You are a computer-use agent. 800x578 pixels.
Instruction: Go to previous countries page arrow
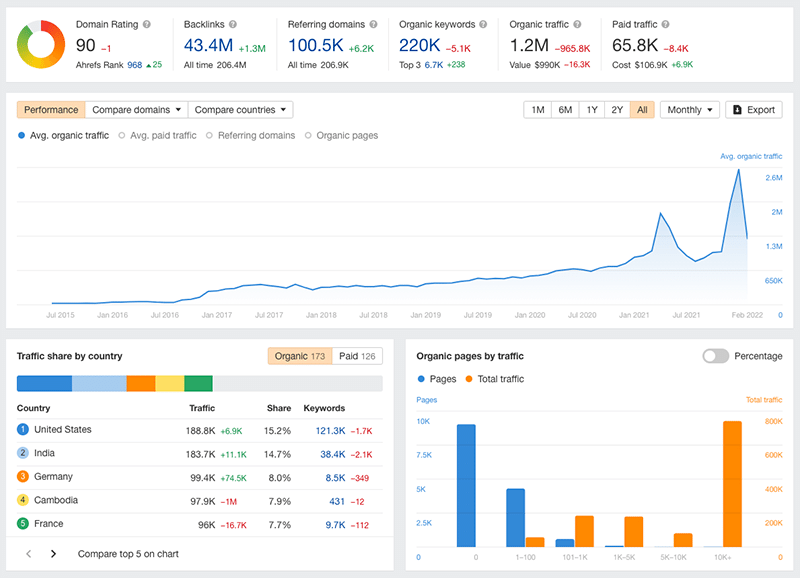tap(29, 554)
